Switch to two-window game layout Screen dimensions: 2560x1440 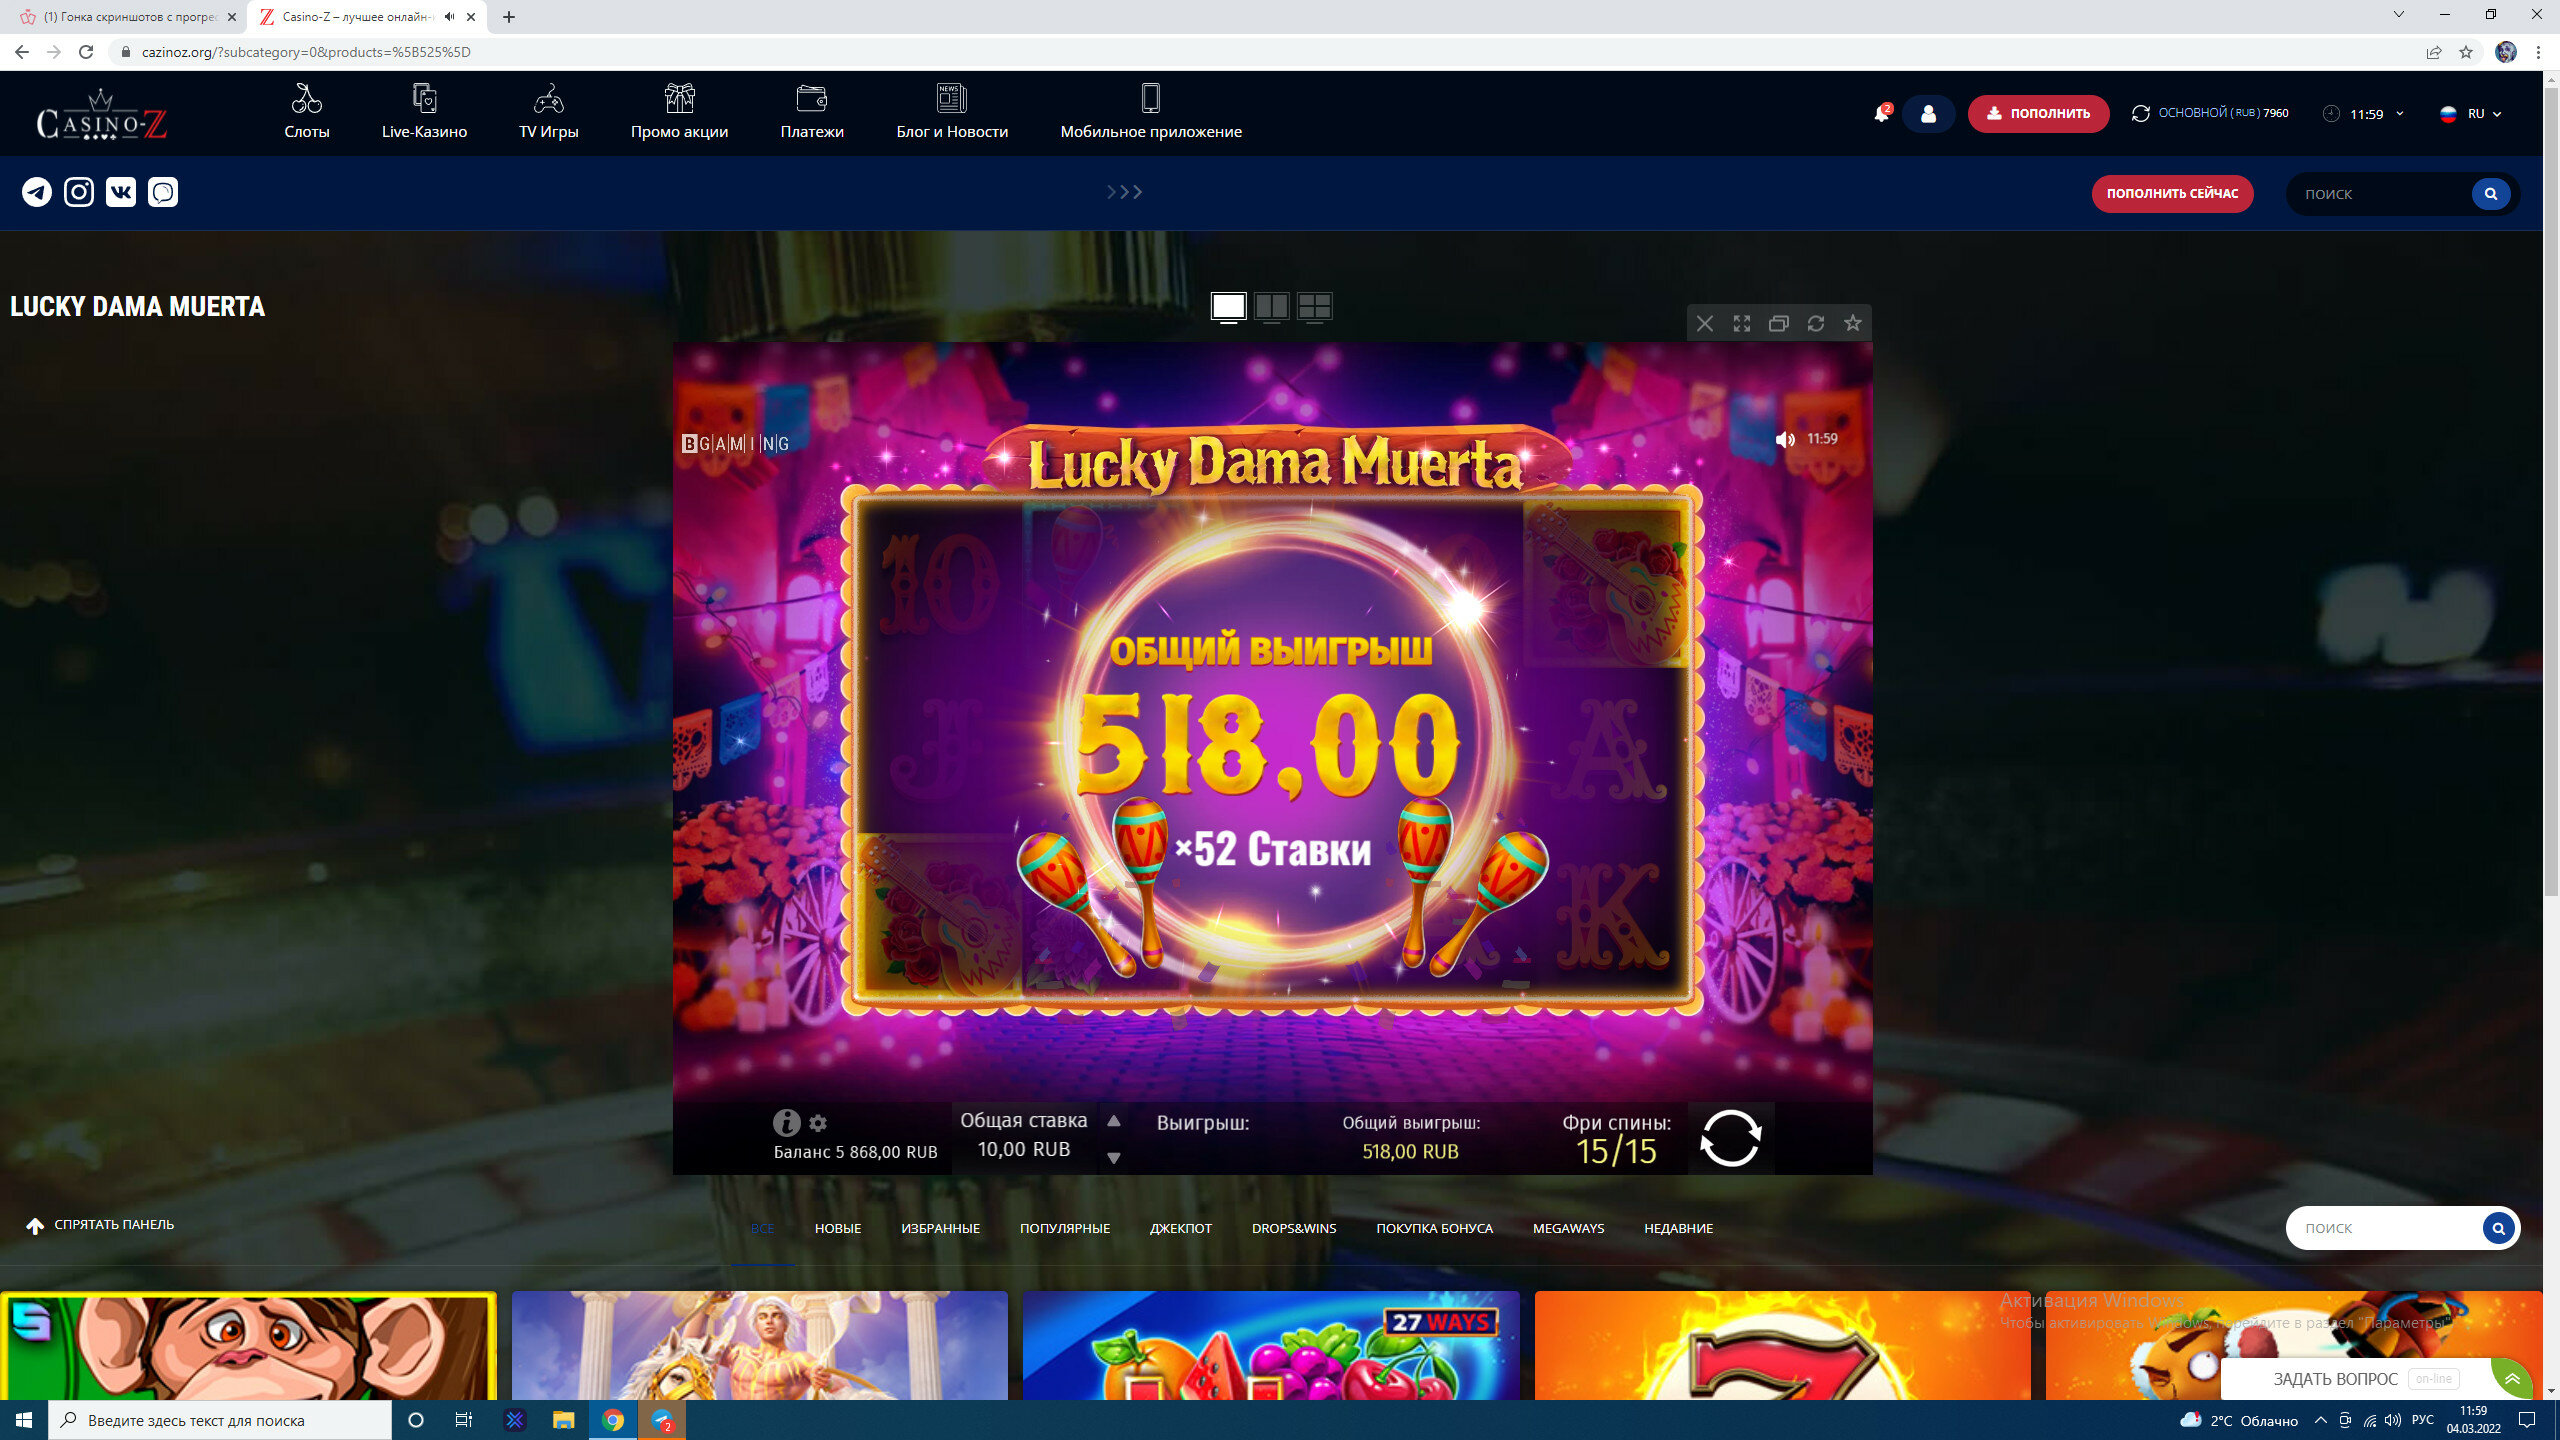(x=1271, y=306)
